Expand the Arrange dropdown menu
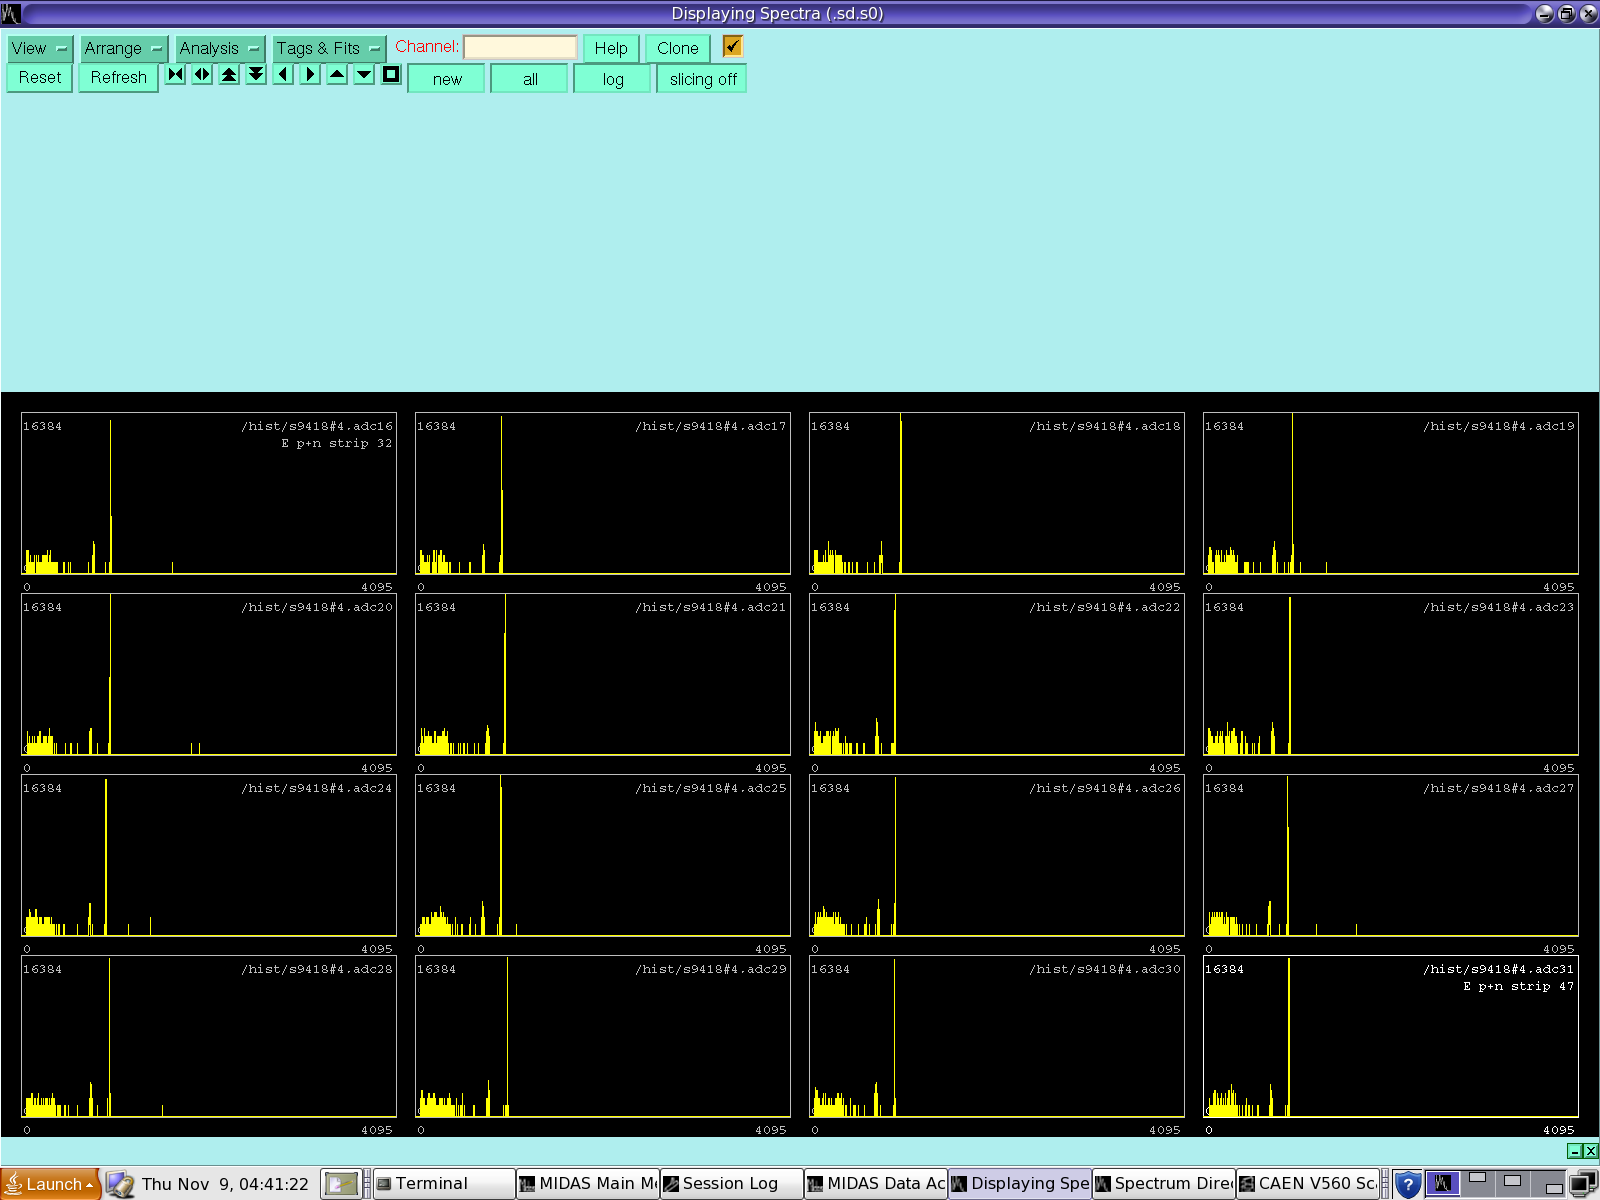1600x1200 pixels. pyautogui.click(x=123, y=48)
